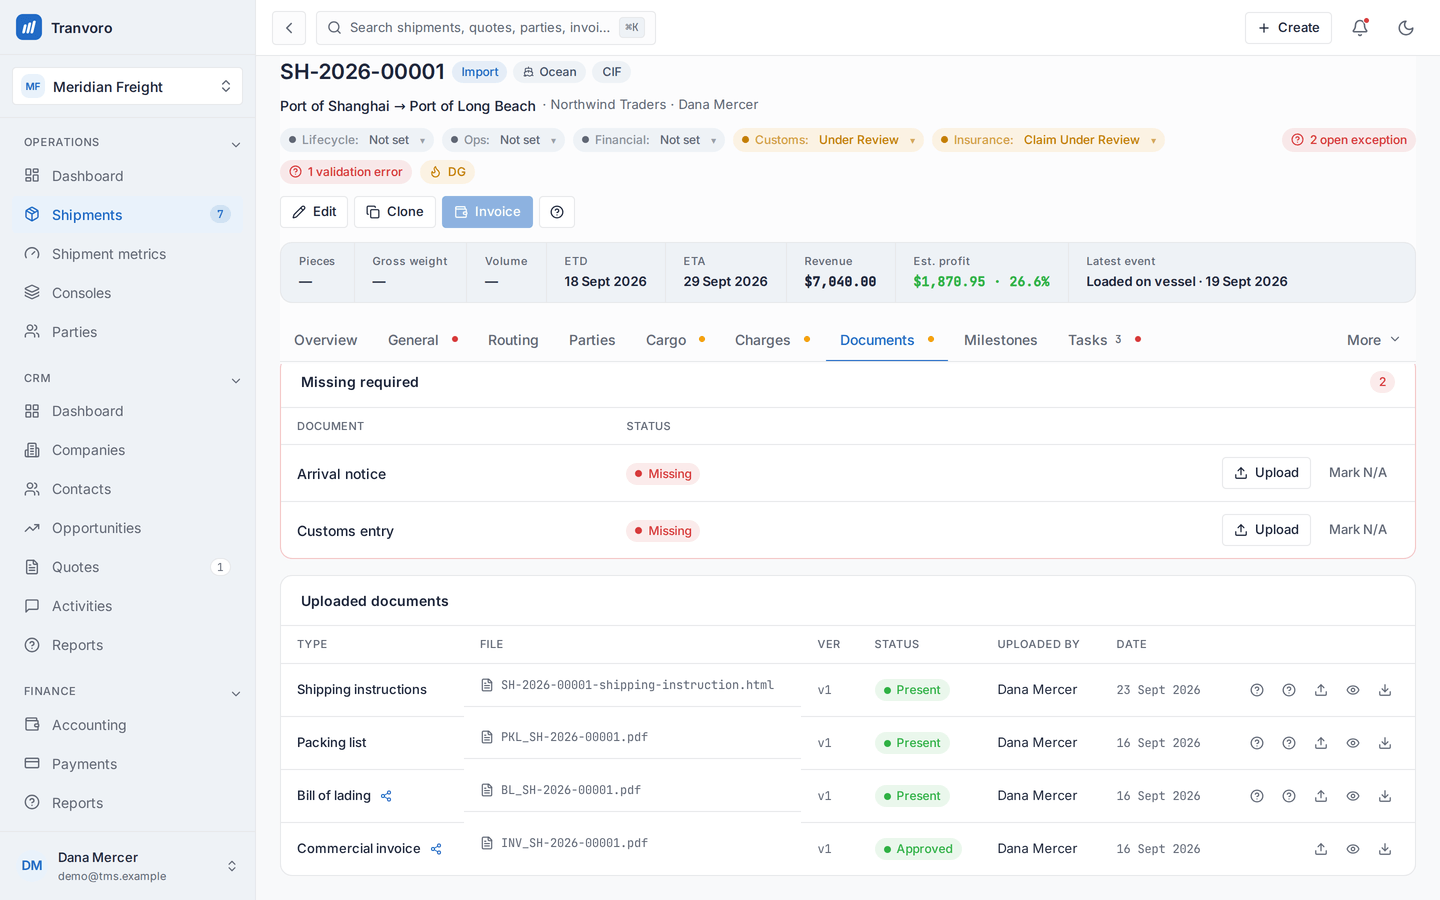Download the Packing list file
The width and height of the screenshot is (1440, 900).
pyautogui.click(x=1385, y=743)
